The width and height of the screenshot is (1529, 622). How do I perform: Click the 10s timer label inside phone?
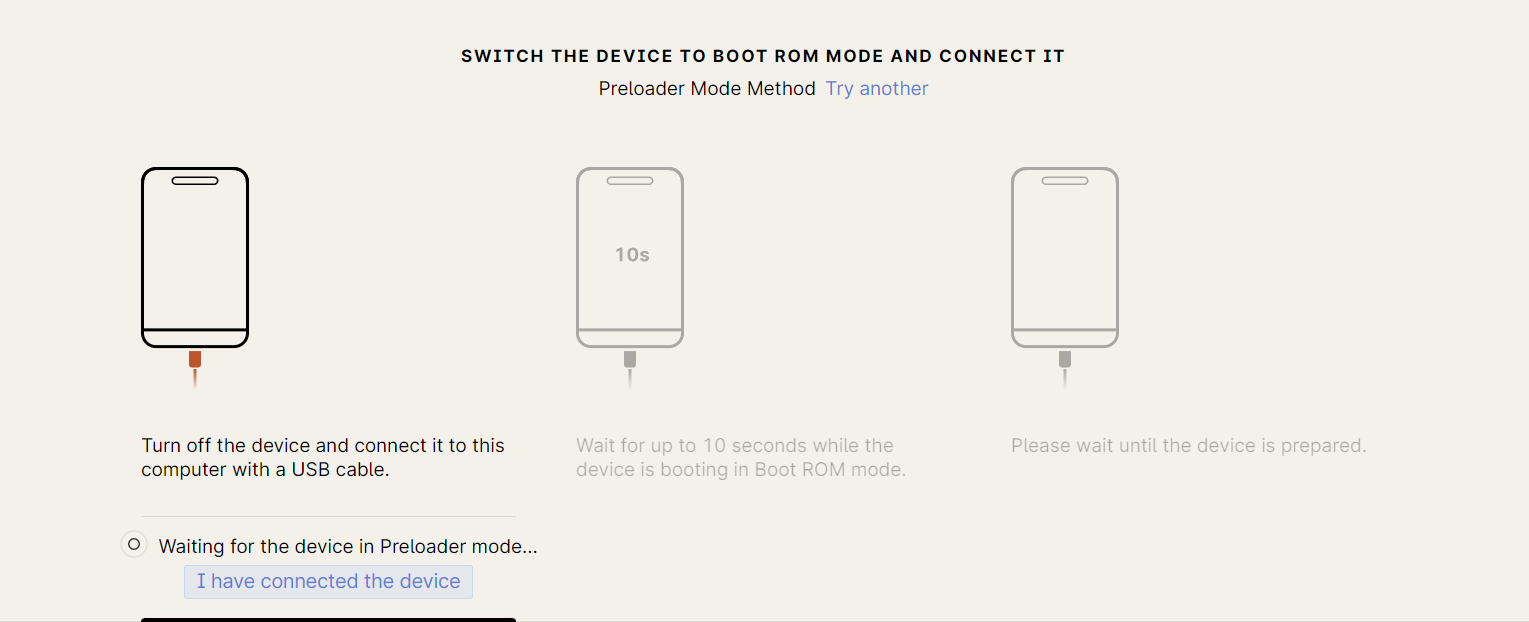click(632, 255)
